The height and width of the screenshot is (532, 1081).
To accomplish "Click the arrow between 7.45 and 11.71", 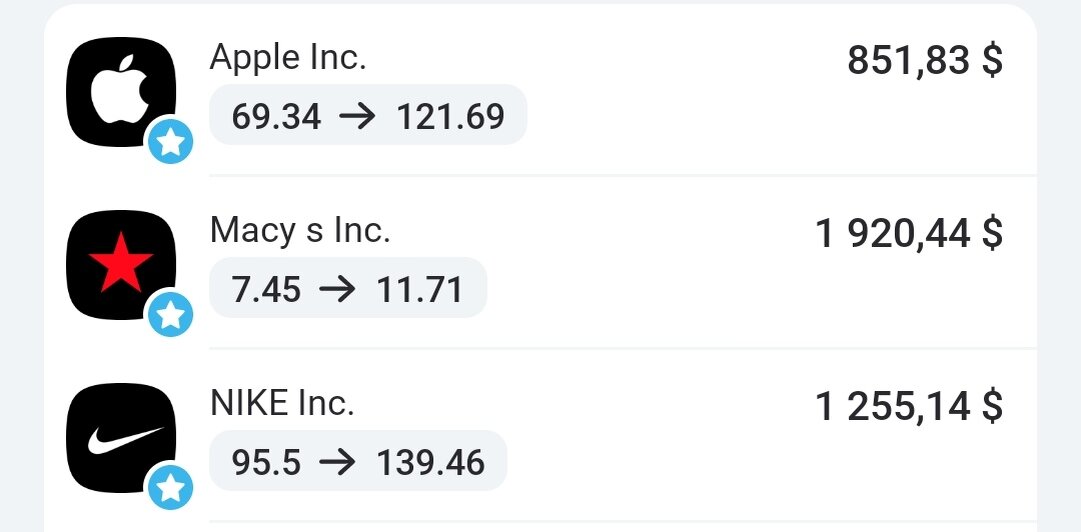I will [x=338, y=289].
